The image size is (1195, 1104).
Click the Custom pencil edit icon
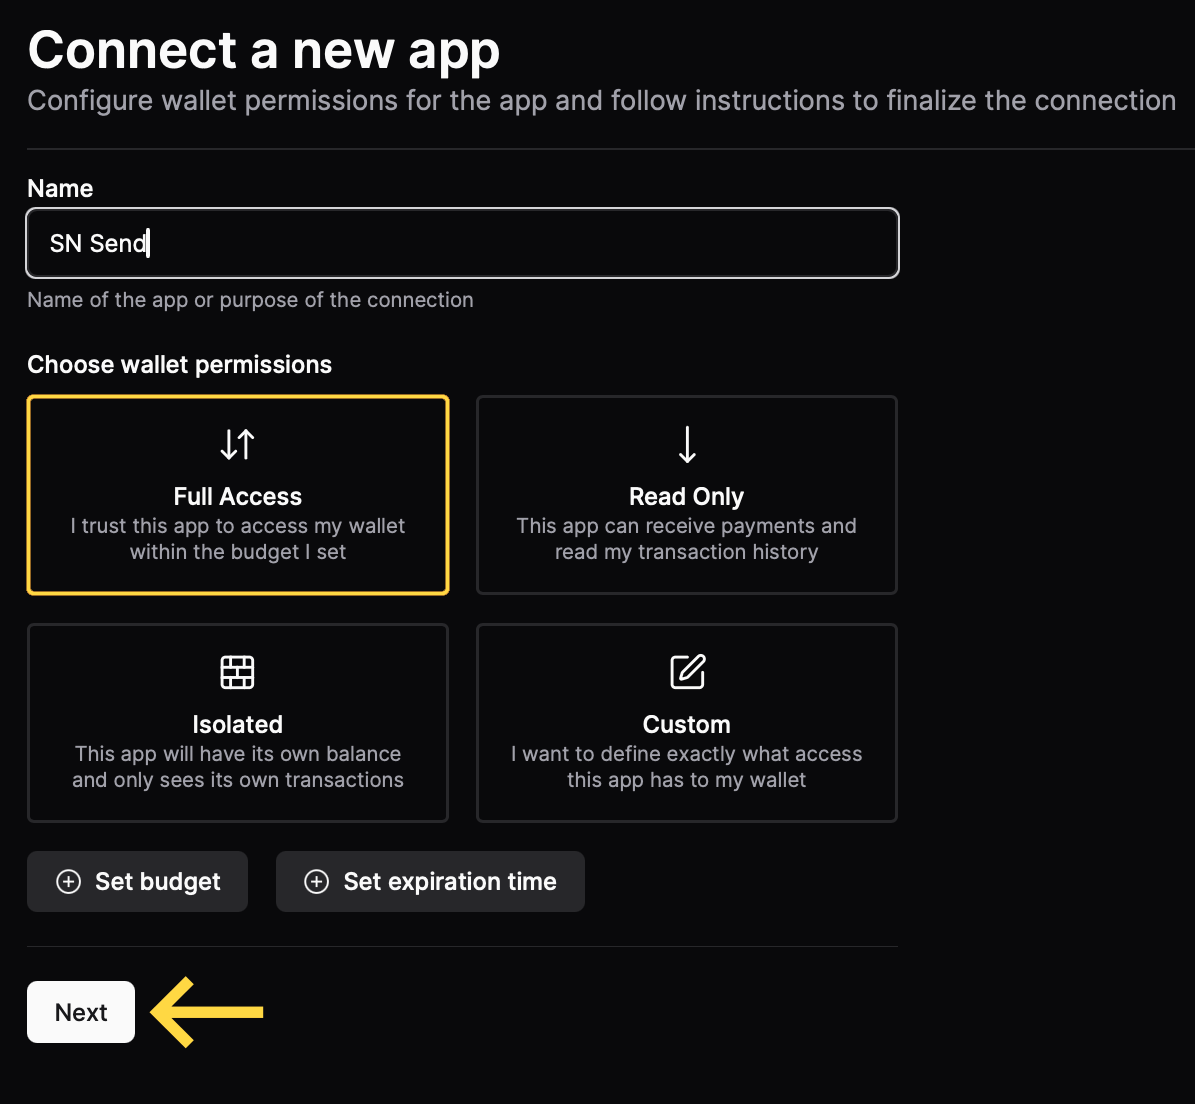tap(687, 672)
